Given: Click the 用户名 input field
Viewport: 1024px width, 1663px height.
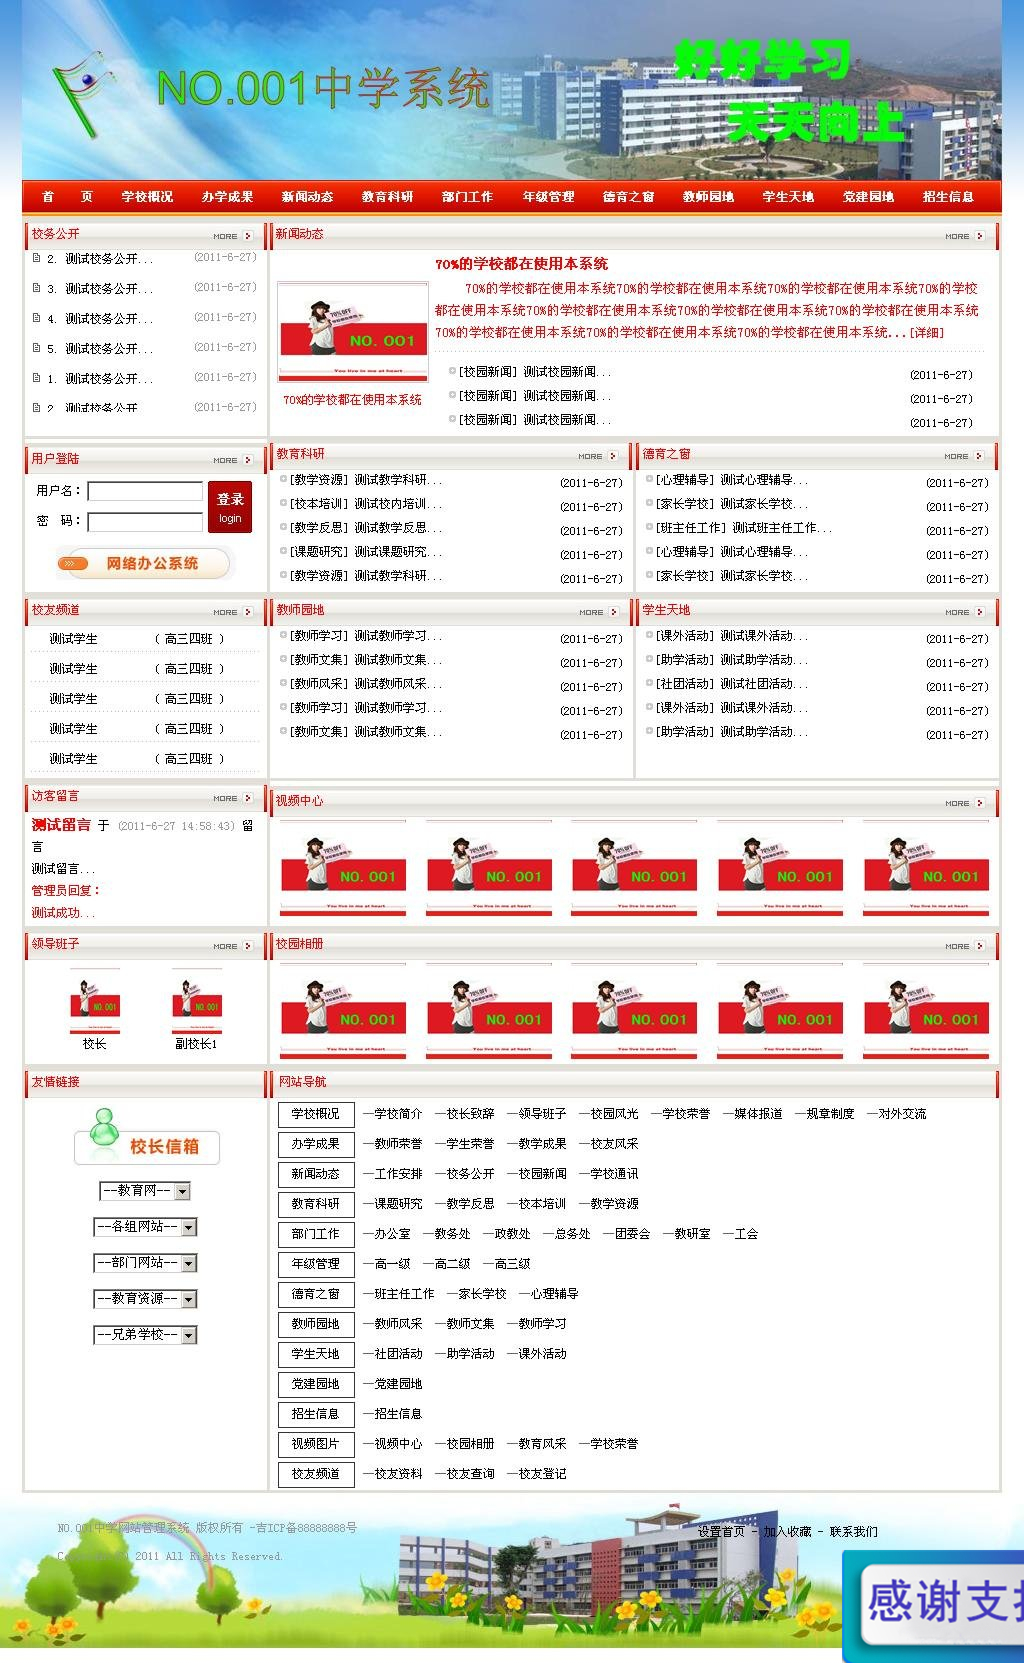Looking at the screenshot, I should point(145,491).
